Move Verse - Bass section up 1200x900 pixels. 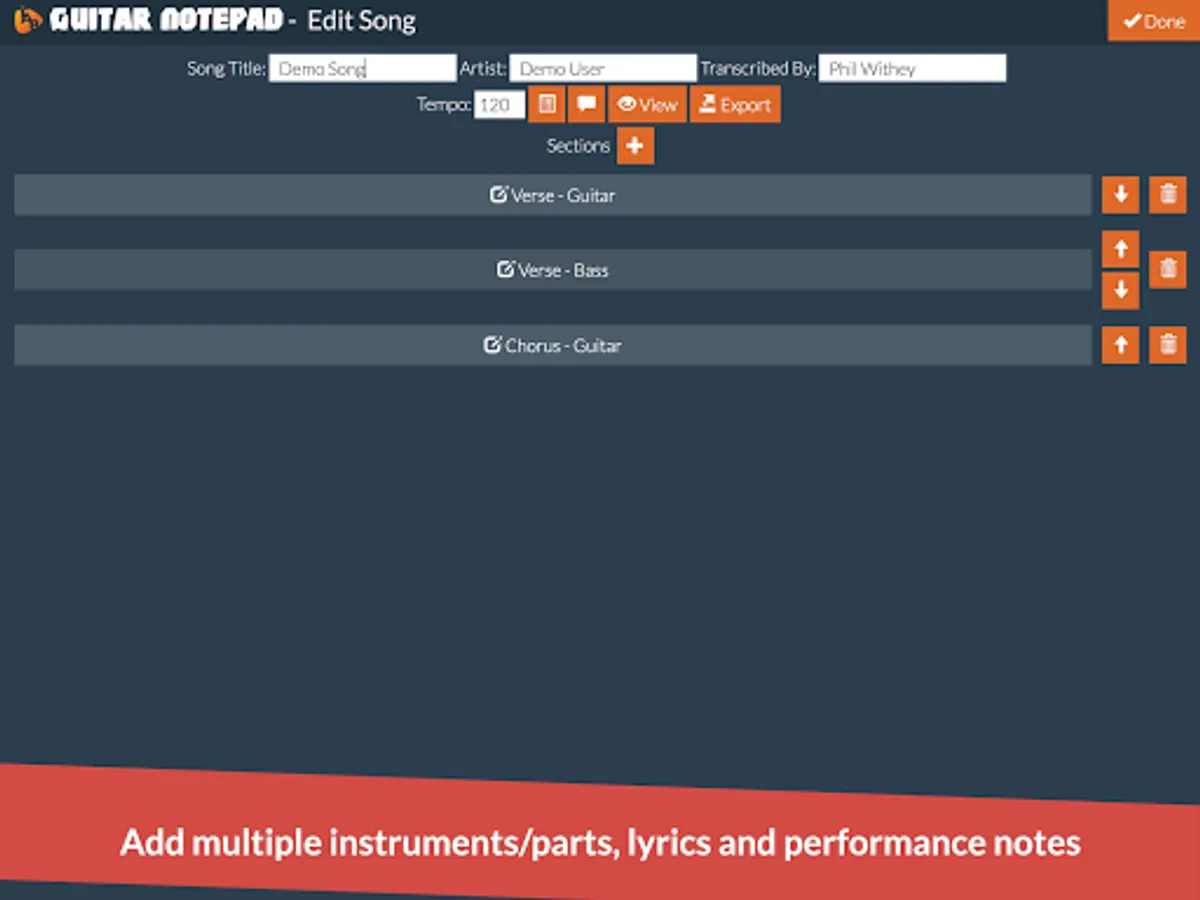(1120, 249)
